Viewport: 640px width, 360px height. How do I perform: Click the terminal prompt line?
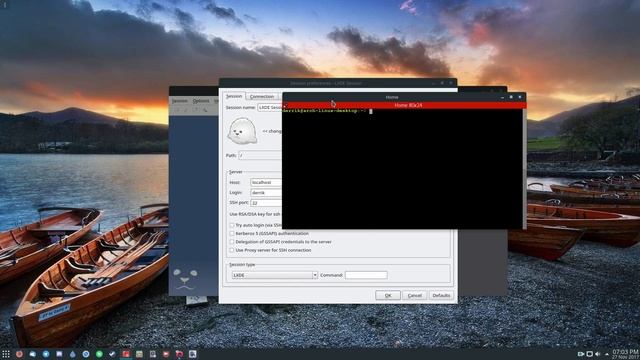[327, 111]
